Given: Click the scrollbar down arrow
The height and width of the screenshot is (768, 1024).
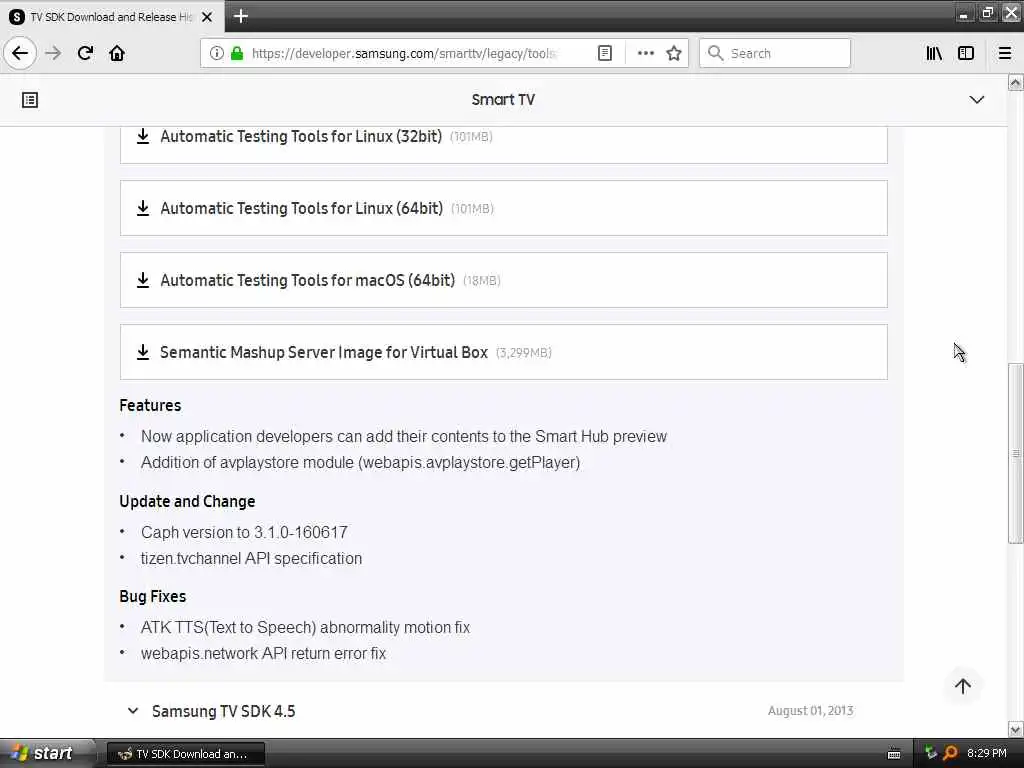Looking at the screenshot, I should 1016,729.
